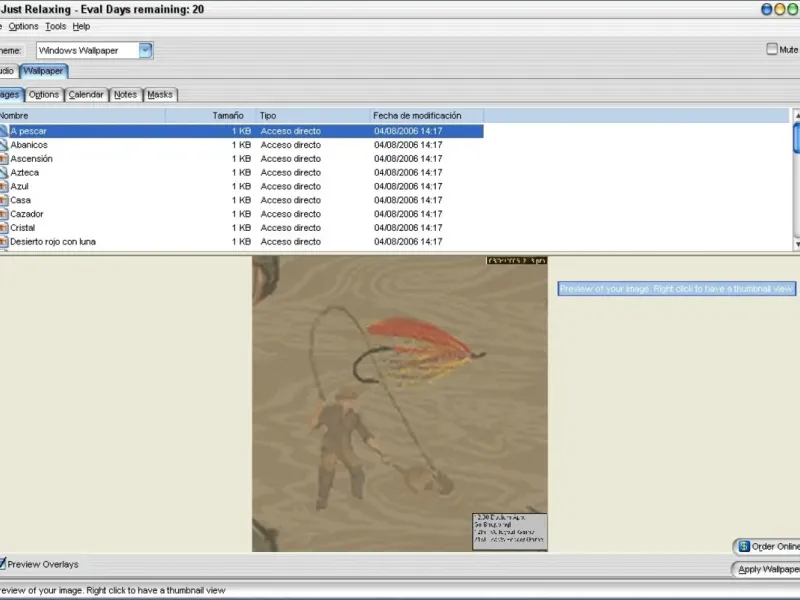This screenshot has height=600, width=800.
Task: Click the Apply Wallpaper button
Action: [766, 569]
